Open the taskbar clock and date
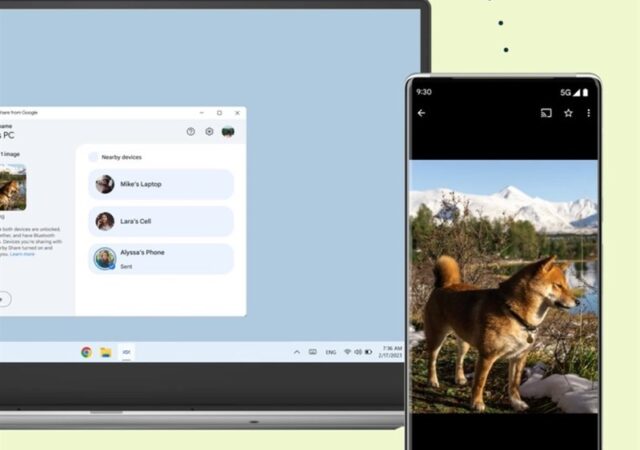 point(391,352)
